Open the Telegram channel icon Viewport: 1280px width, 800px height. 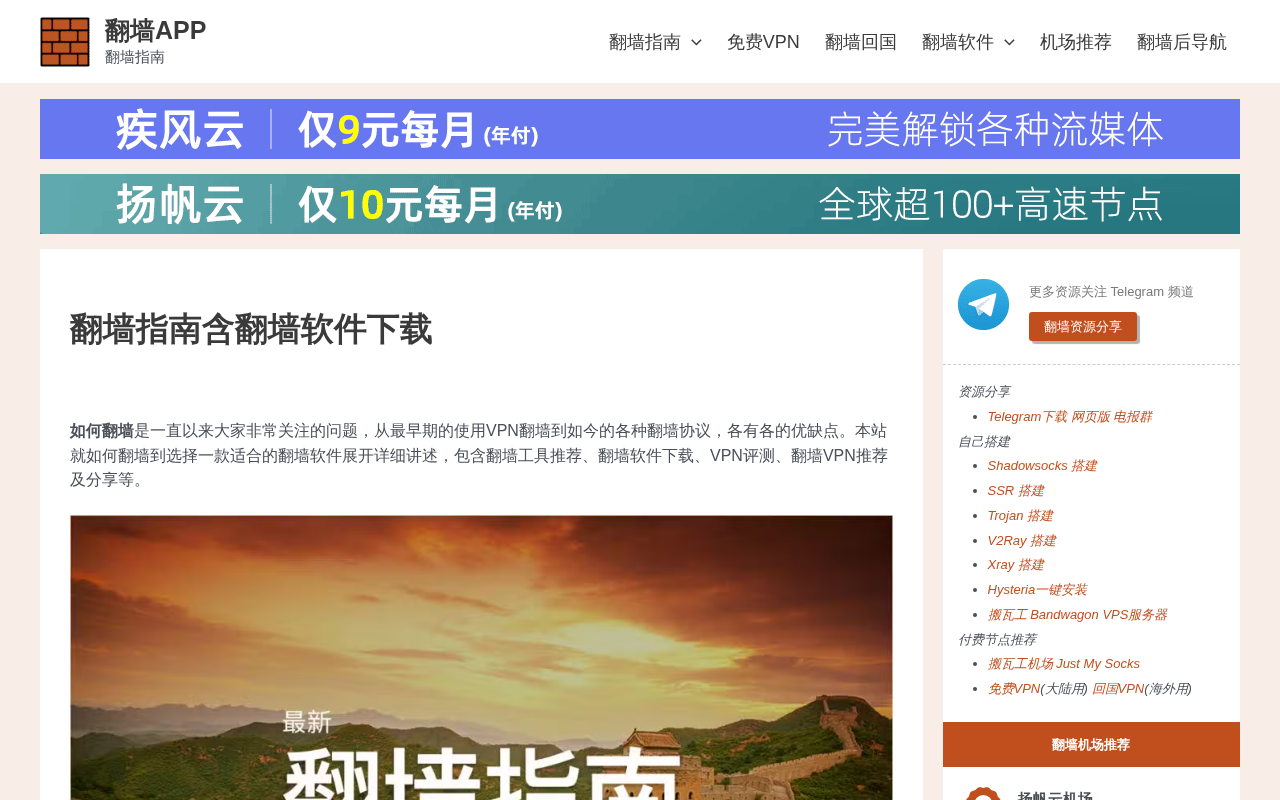(x=983, y=305)
